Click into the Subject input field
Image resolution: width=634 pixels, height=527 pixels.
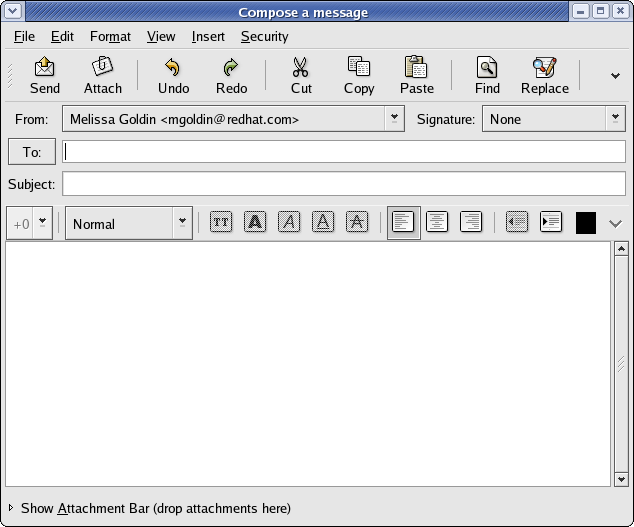point(344,184)
